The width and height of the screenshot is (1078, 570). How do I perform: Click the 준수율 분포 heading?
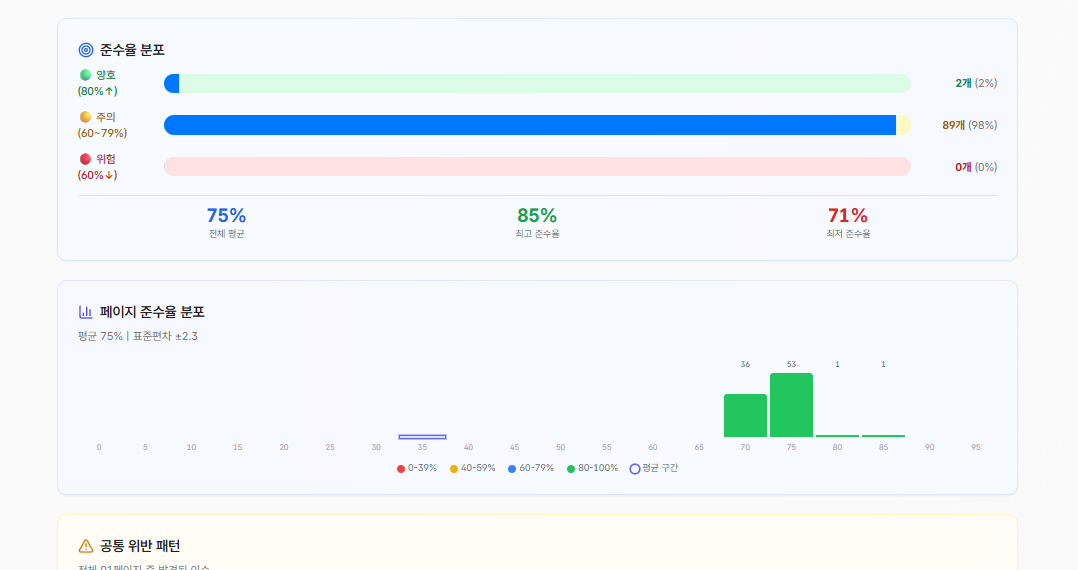click(x=132, y=50)
